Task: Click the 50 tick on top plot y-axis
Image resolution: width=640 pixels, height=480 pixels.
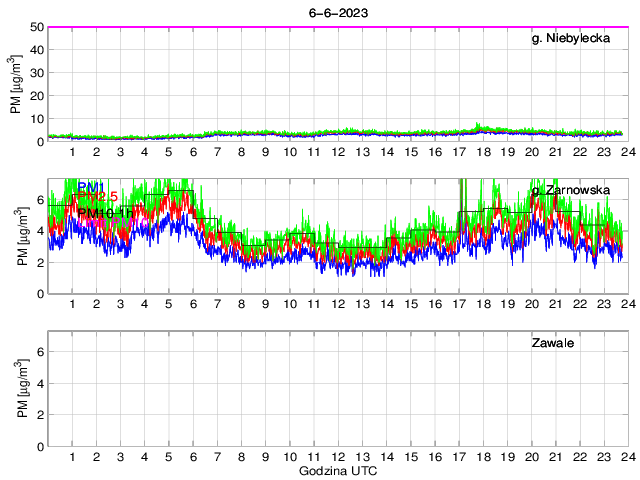Action: click(35, 27)
